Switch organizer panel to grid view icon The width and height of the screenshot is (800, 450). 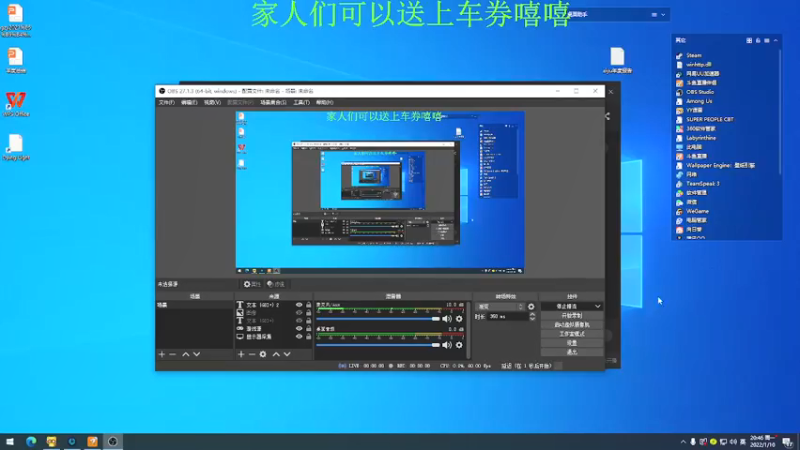coord(749,40)
